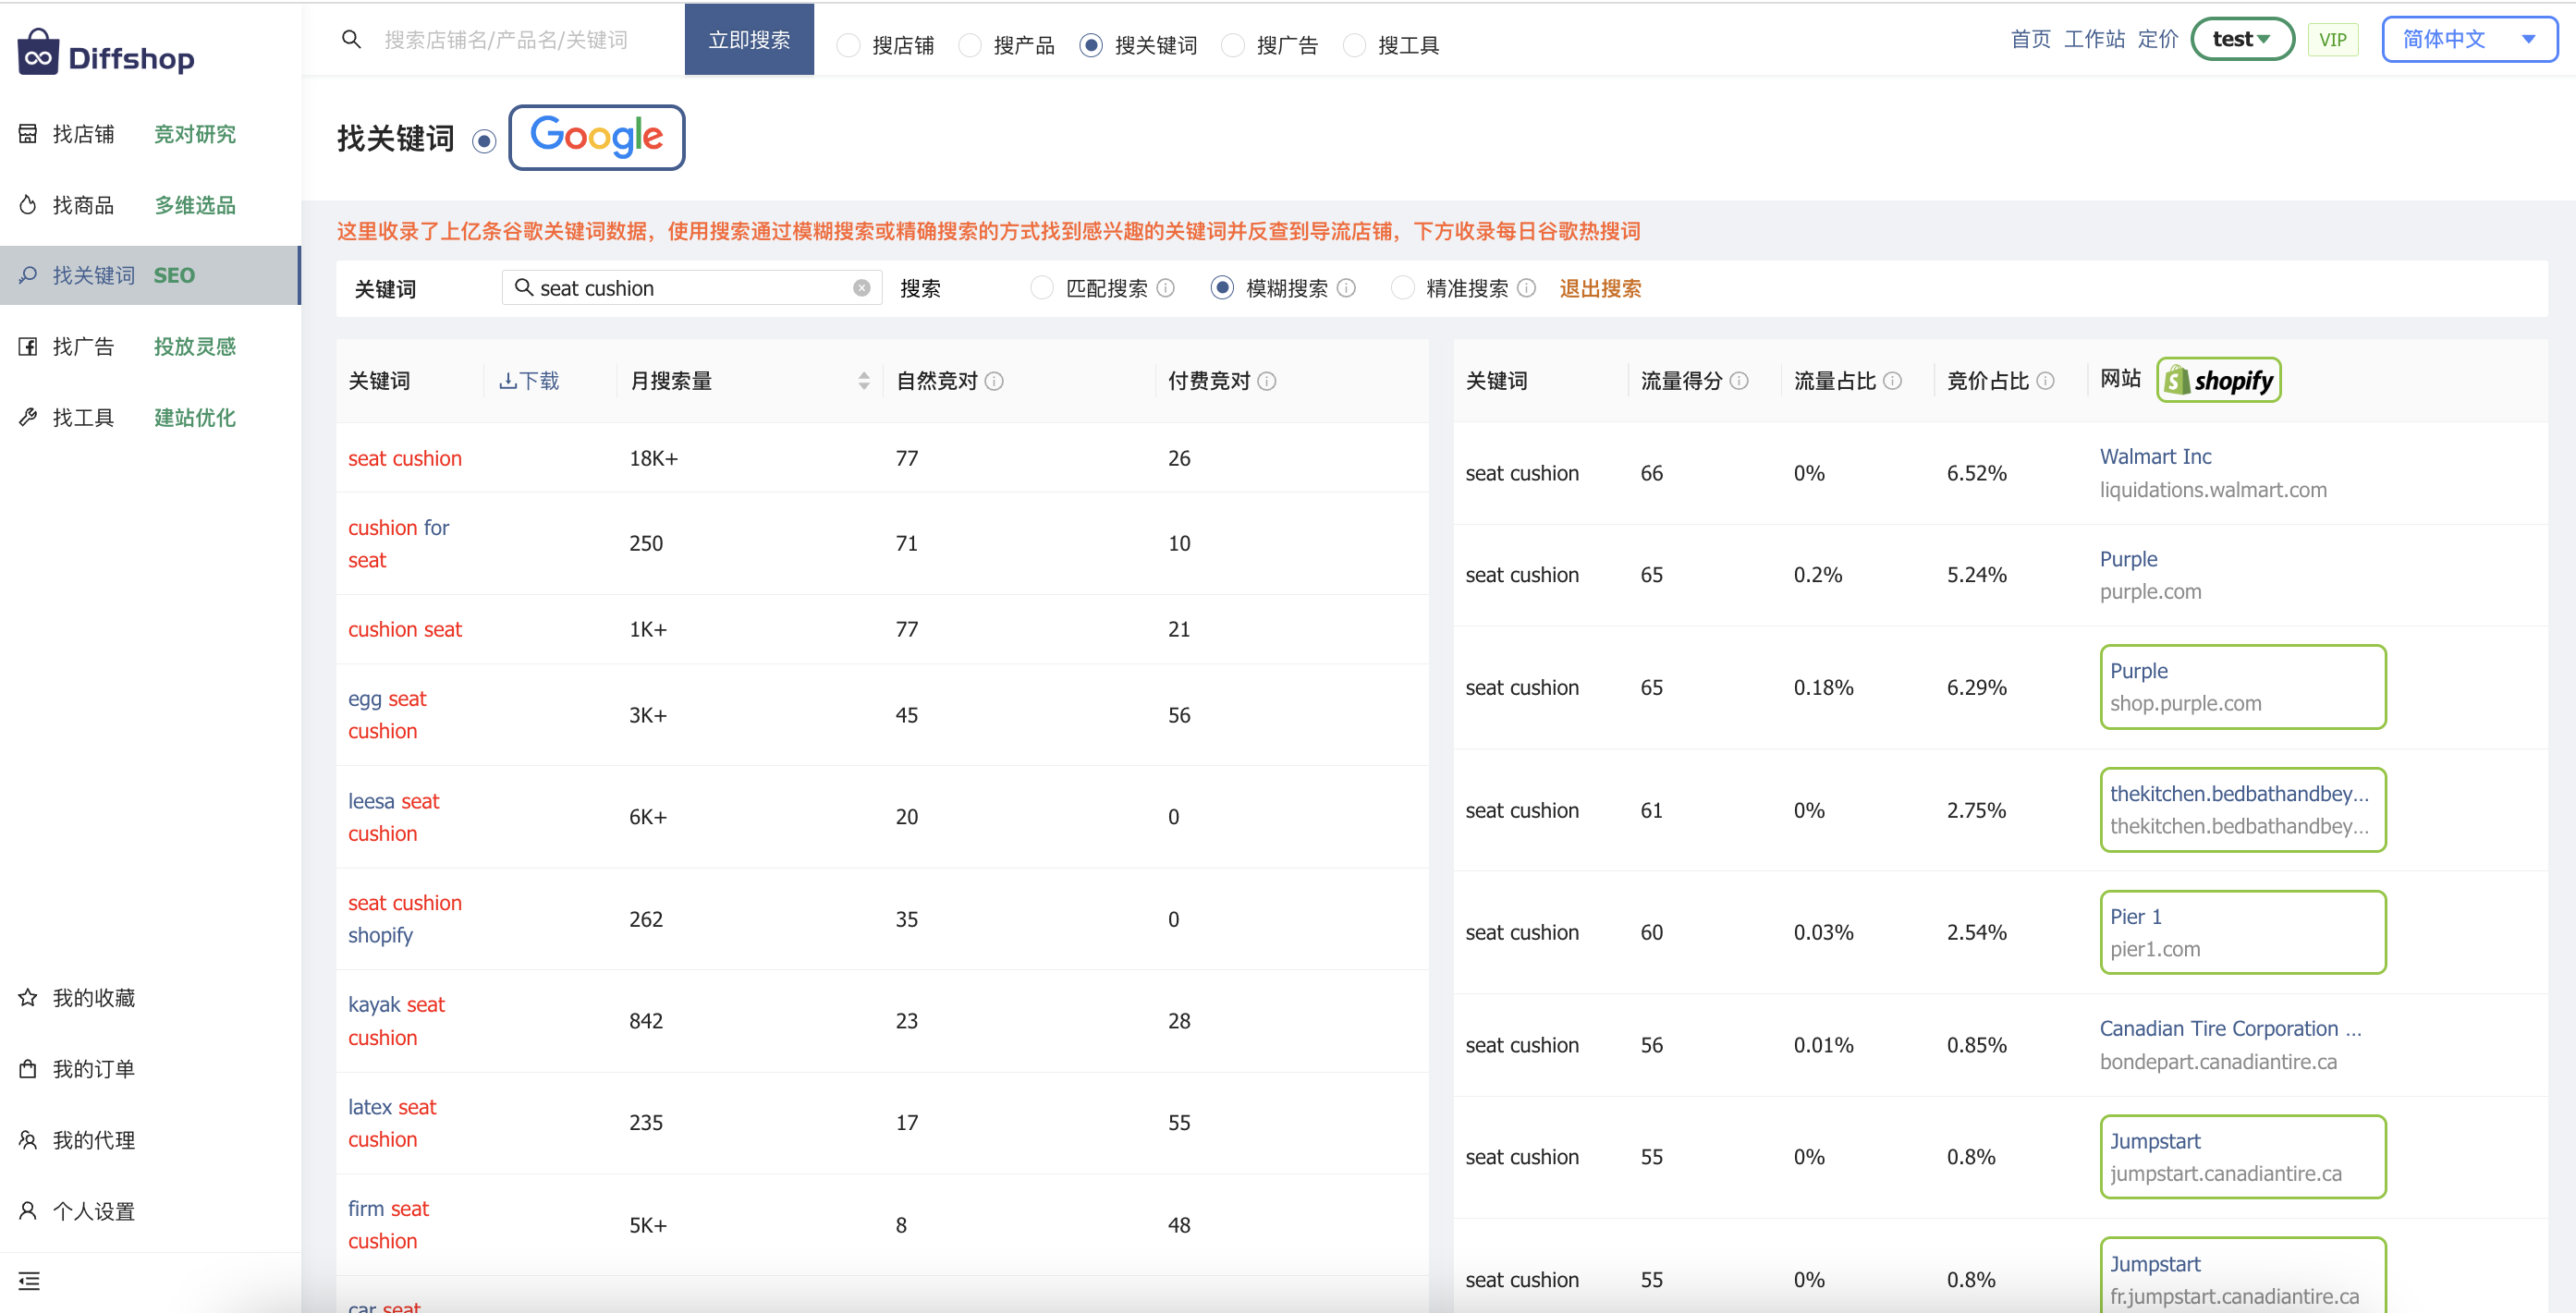2576x1313 pixels.
Task: Click the info icon next to 匹配搜索
Action: 1166,288
